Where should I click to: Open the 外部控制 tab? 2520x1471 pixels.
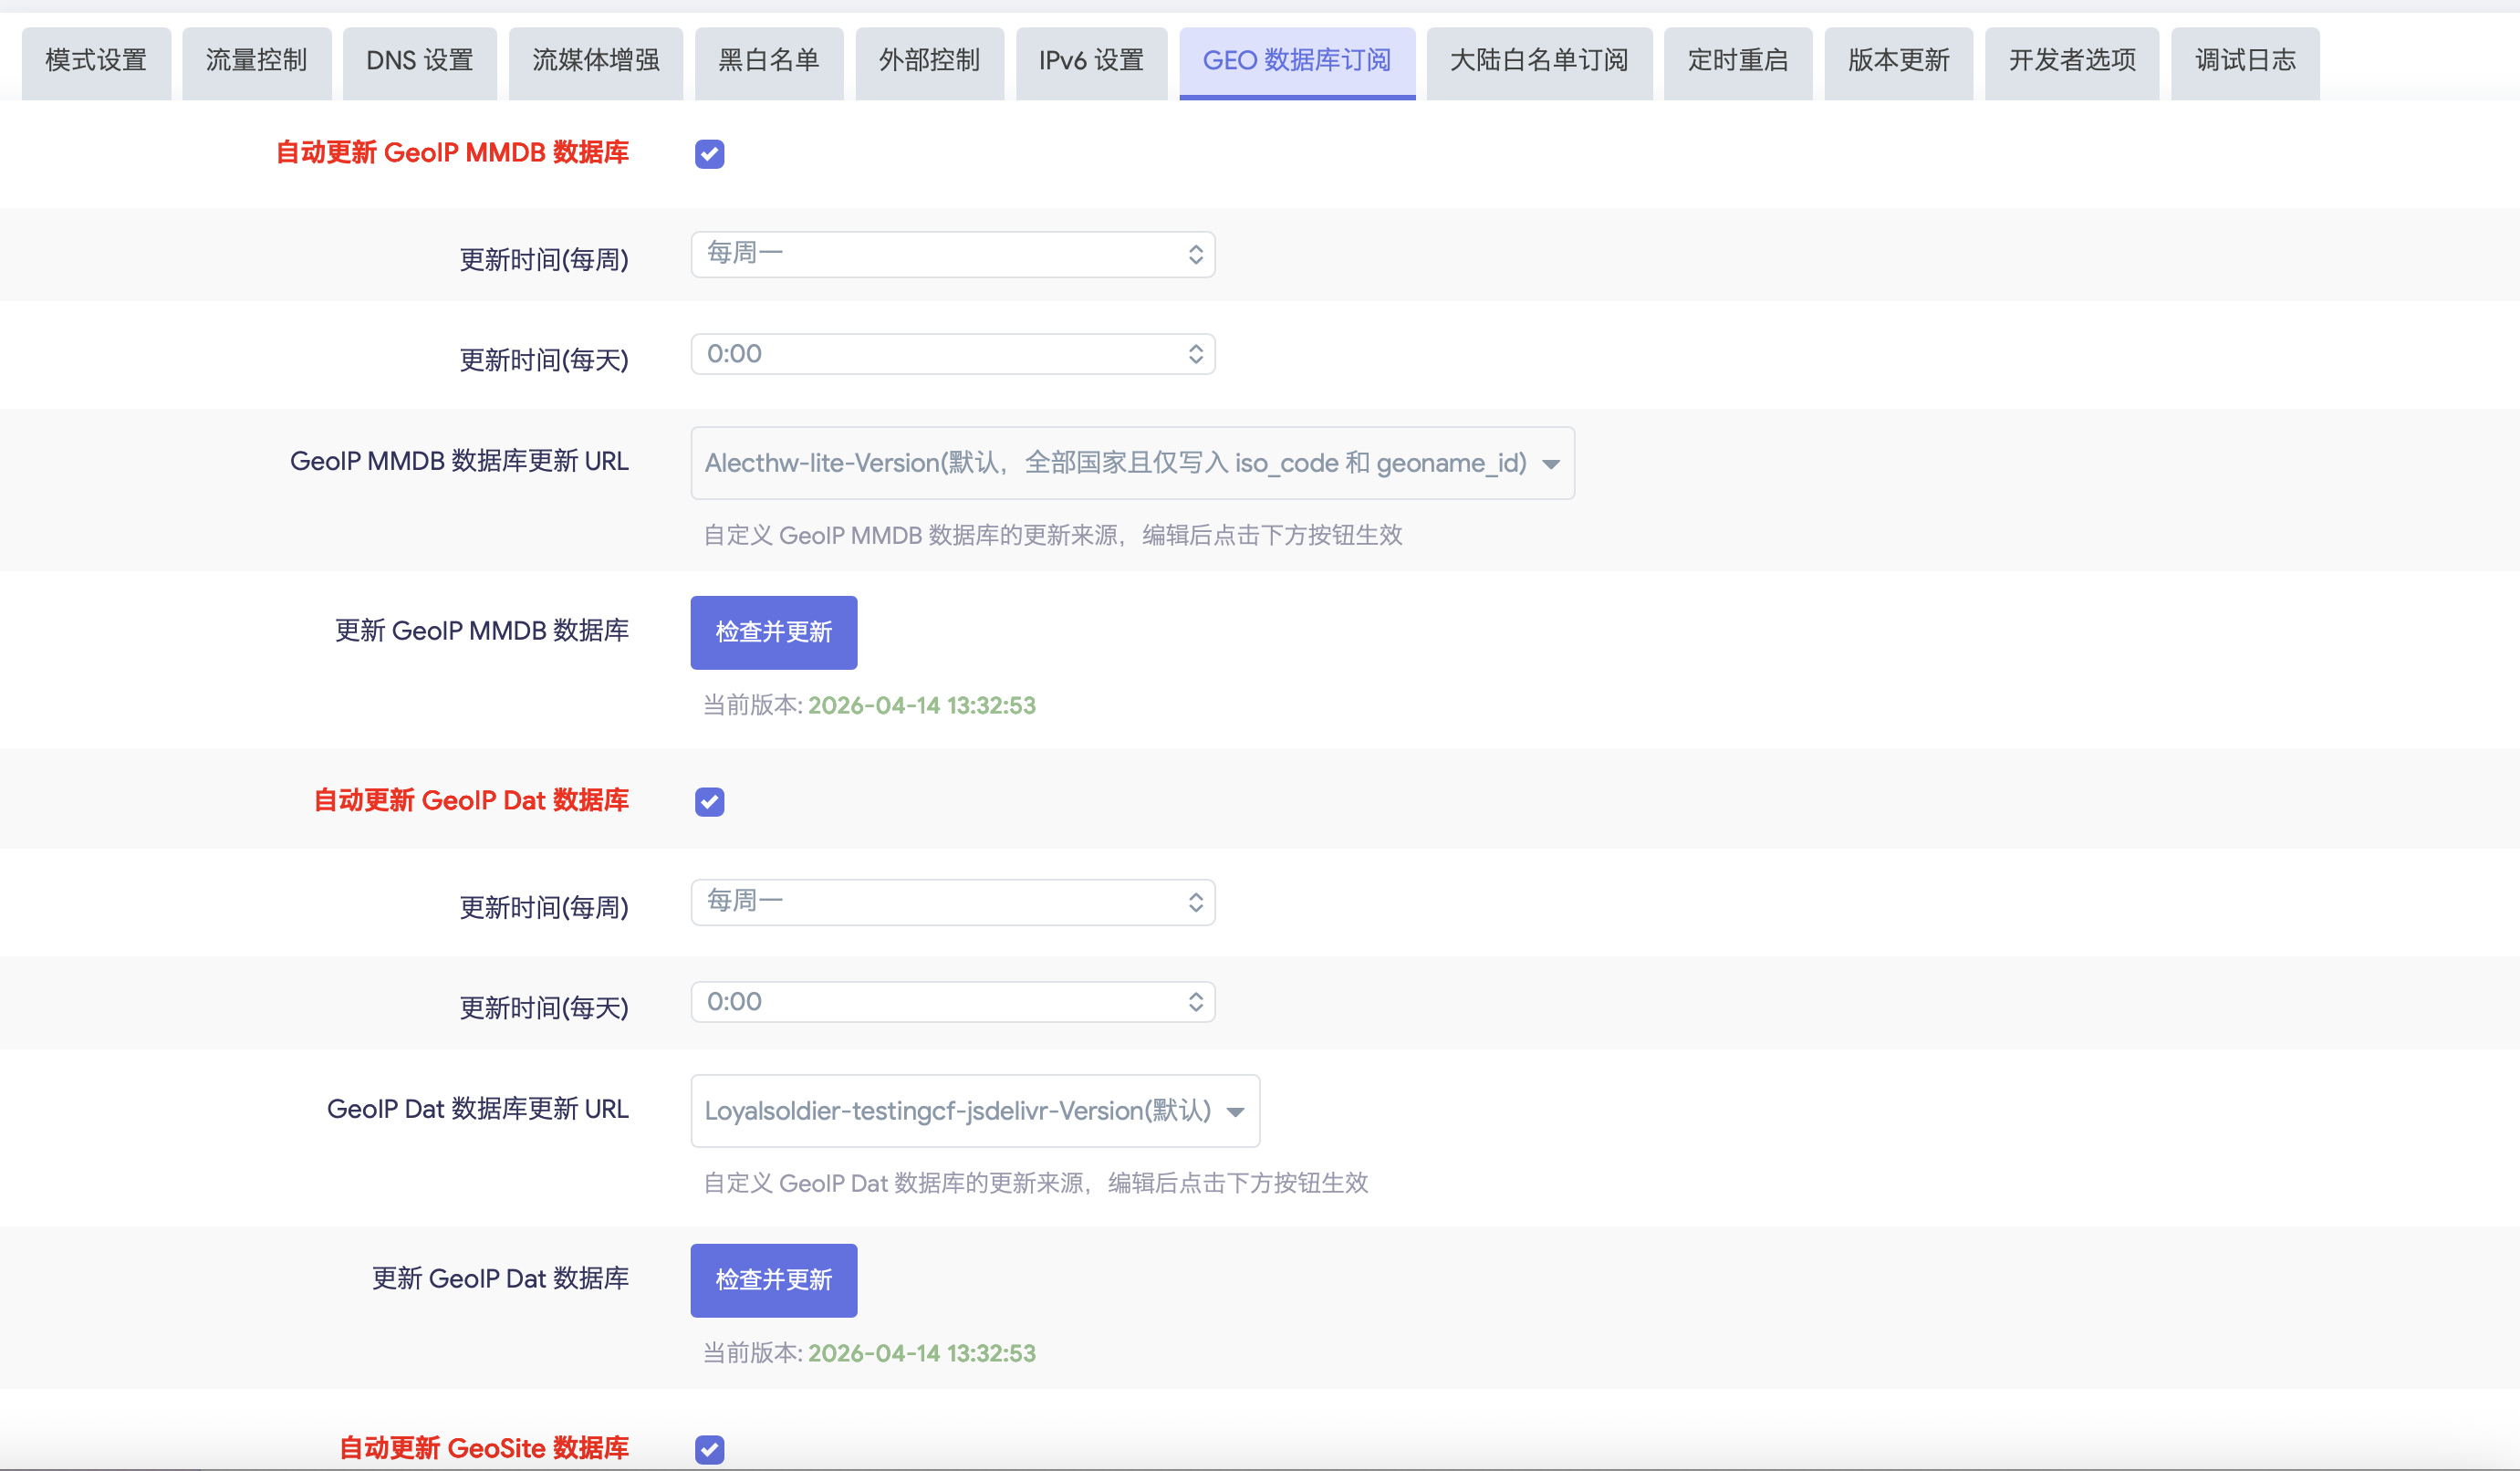930,62
